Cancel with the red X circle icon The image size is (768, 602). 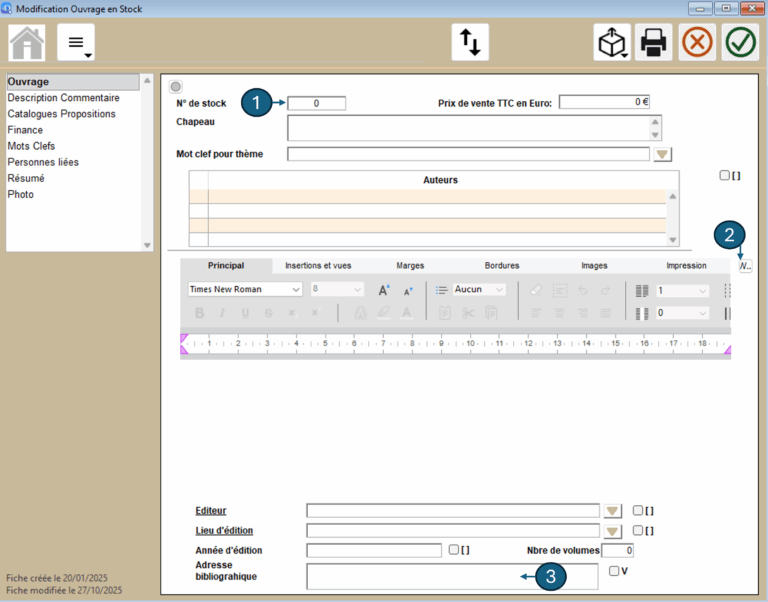(698, 43)
